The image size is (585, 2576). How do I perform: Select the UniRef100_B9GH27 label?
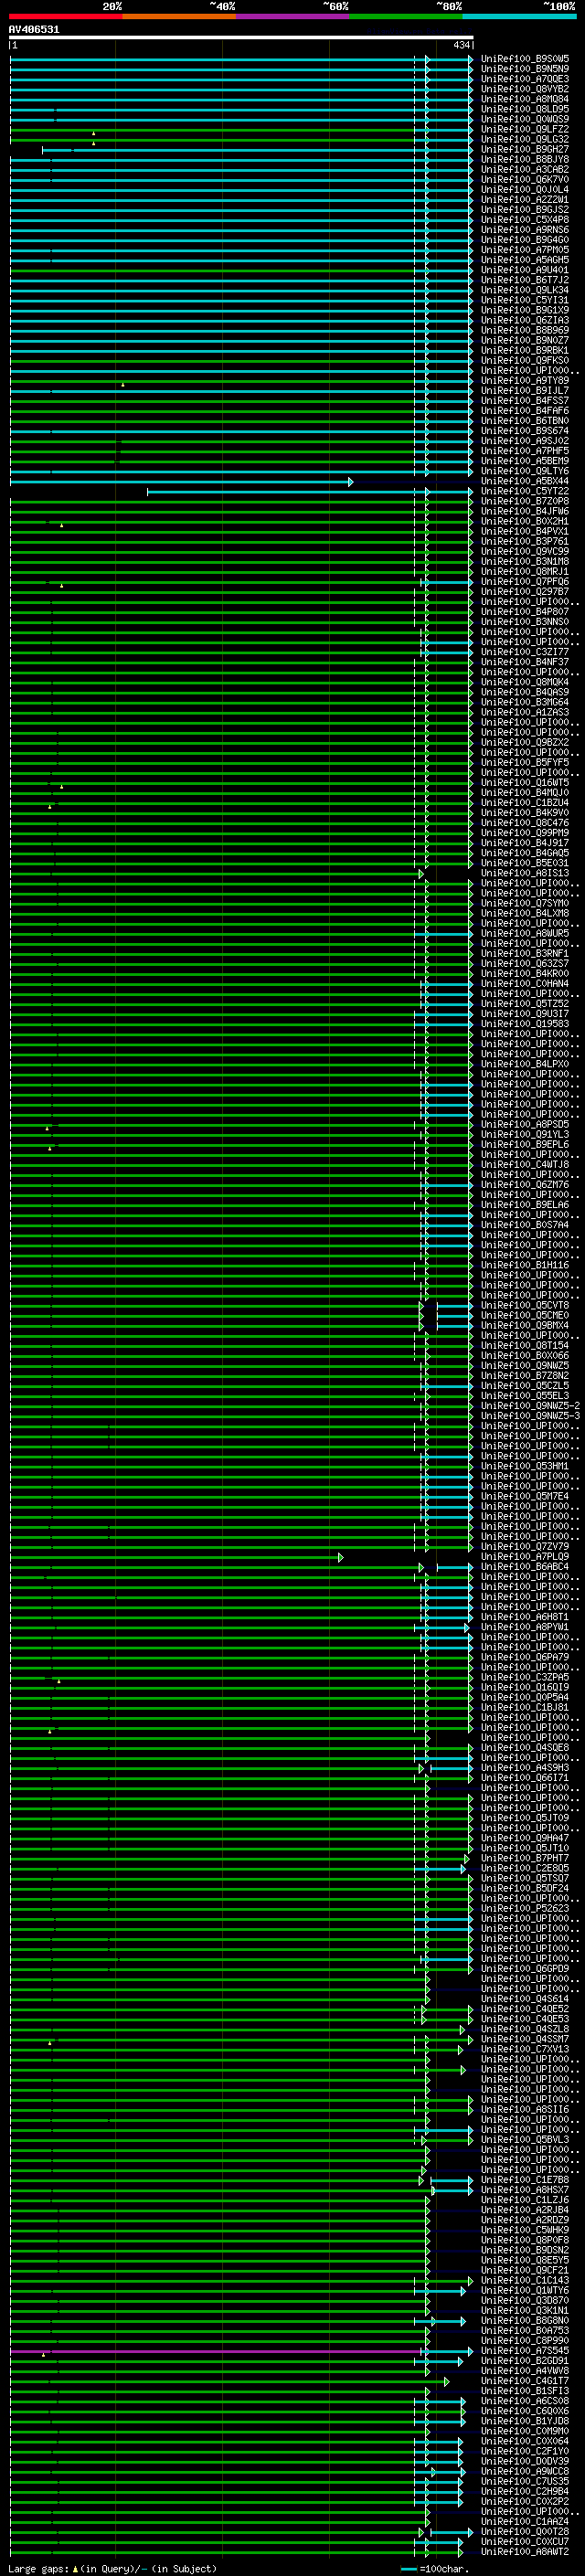(525, 149)
